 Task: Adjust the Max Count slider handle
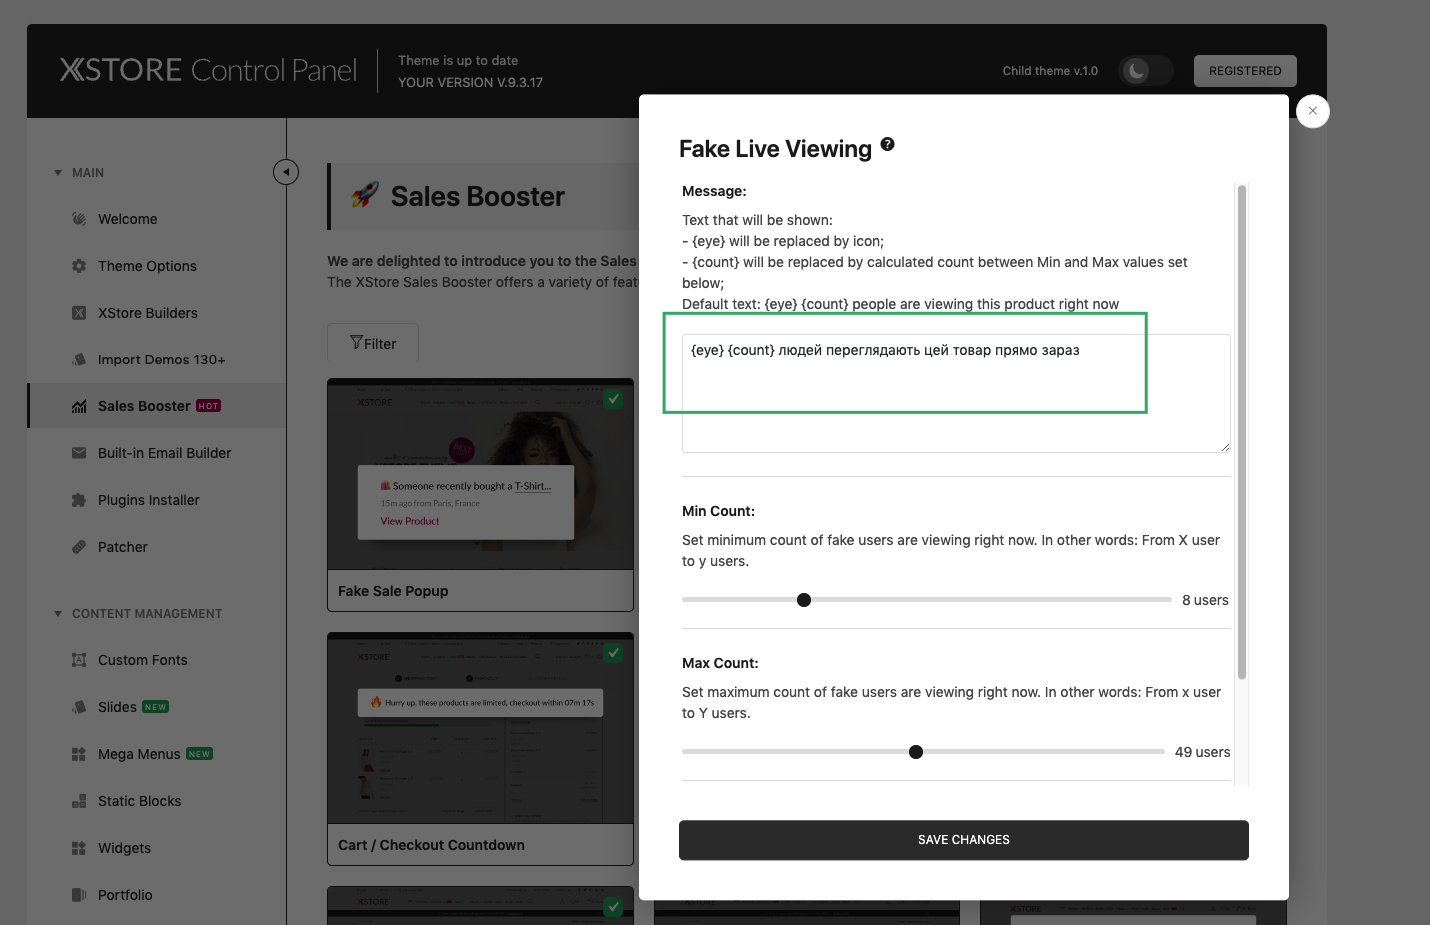[x=916, y=752]
